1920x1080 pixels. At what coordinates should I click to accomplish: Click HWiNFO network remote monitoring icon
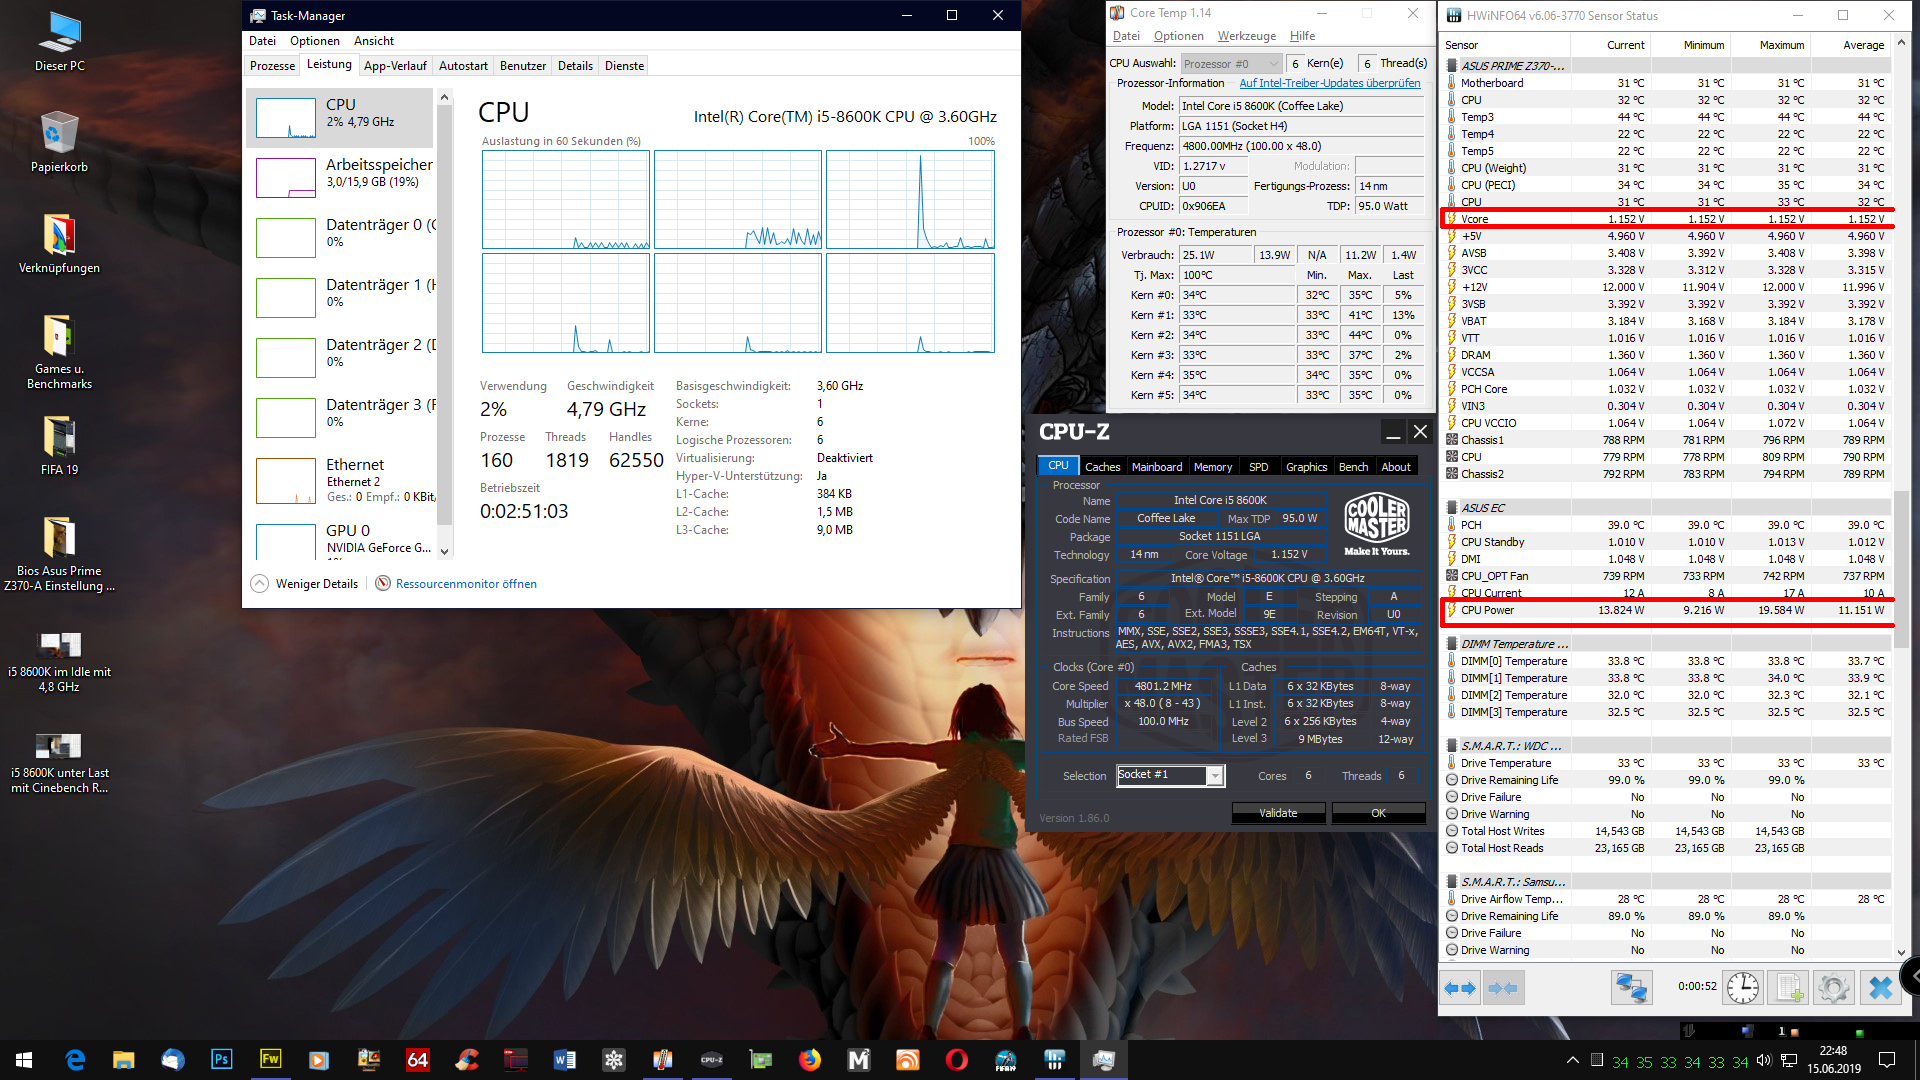(x=1631, y=988)
